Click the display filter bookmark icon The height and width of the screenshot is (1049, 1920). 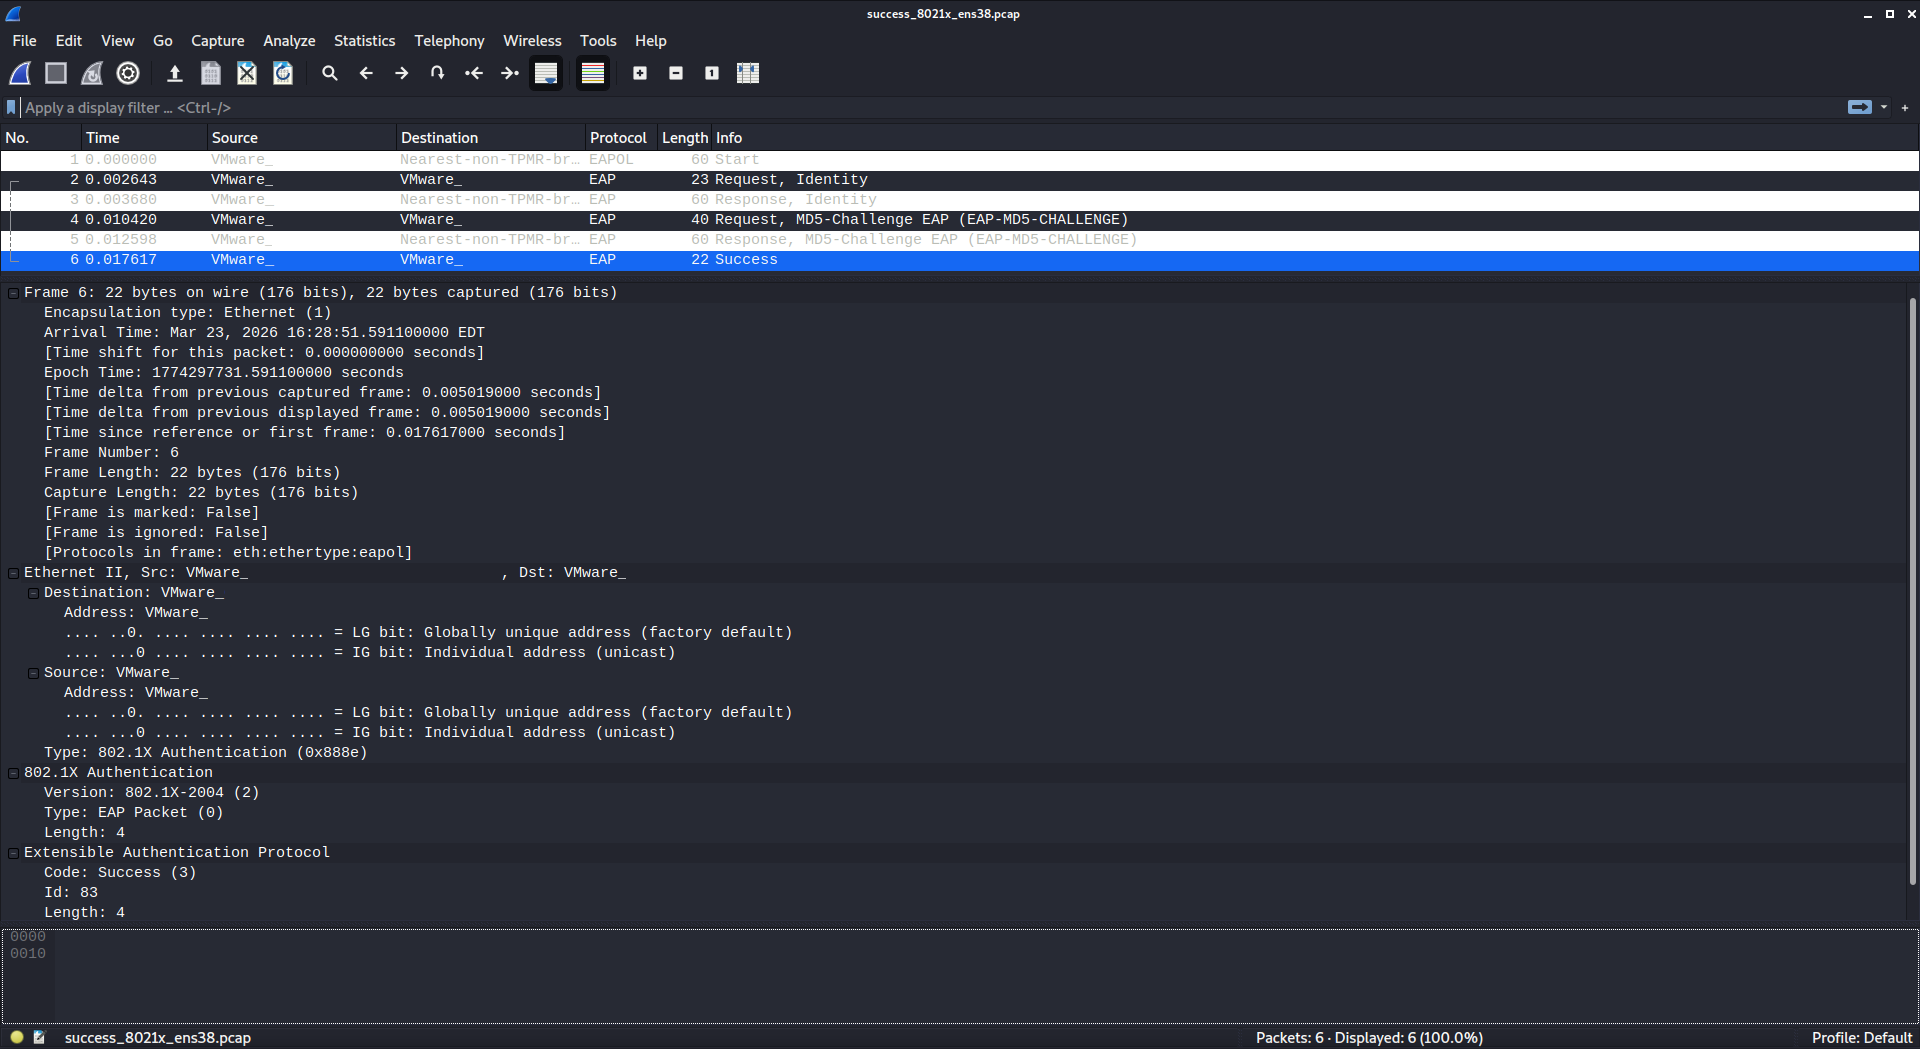[11, 107]
